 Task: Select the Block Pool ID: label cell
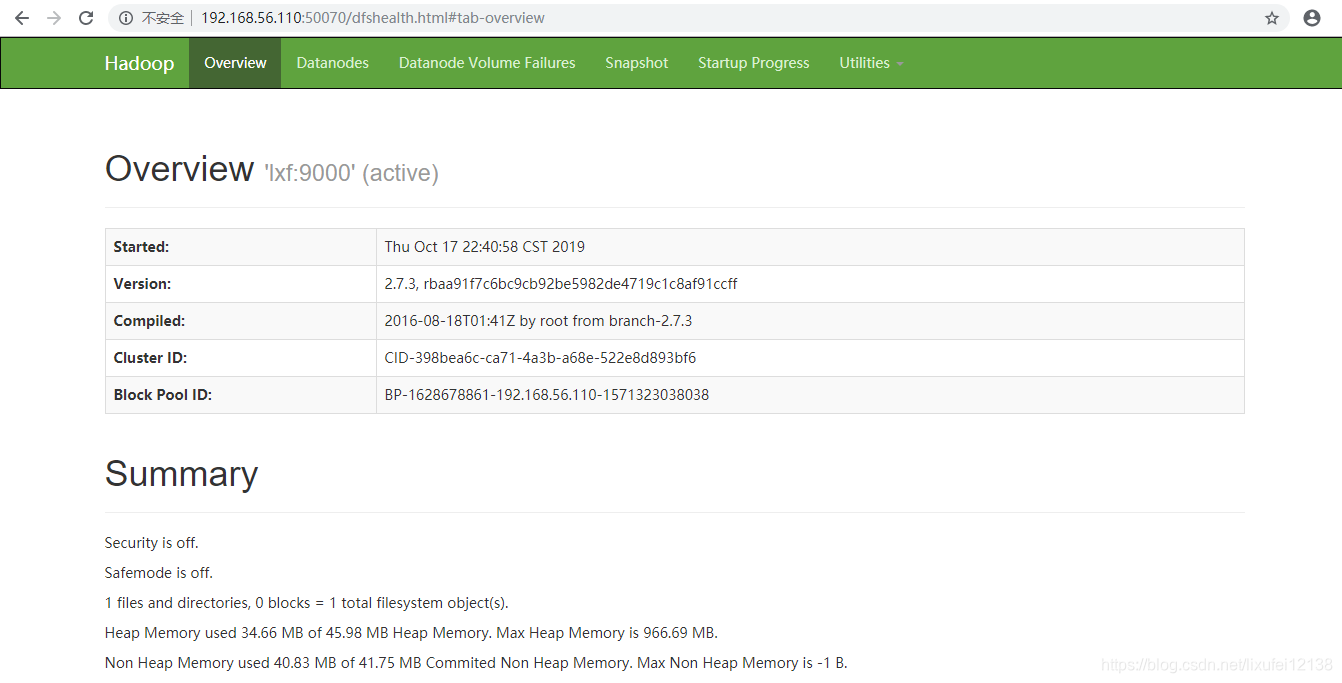(x=241, y=395)
